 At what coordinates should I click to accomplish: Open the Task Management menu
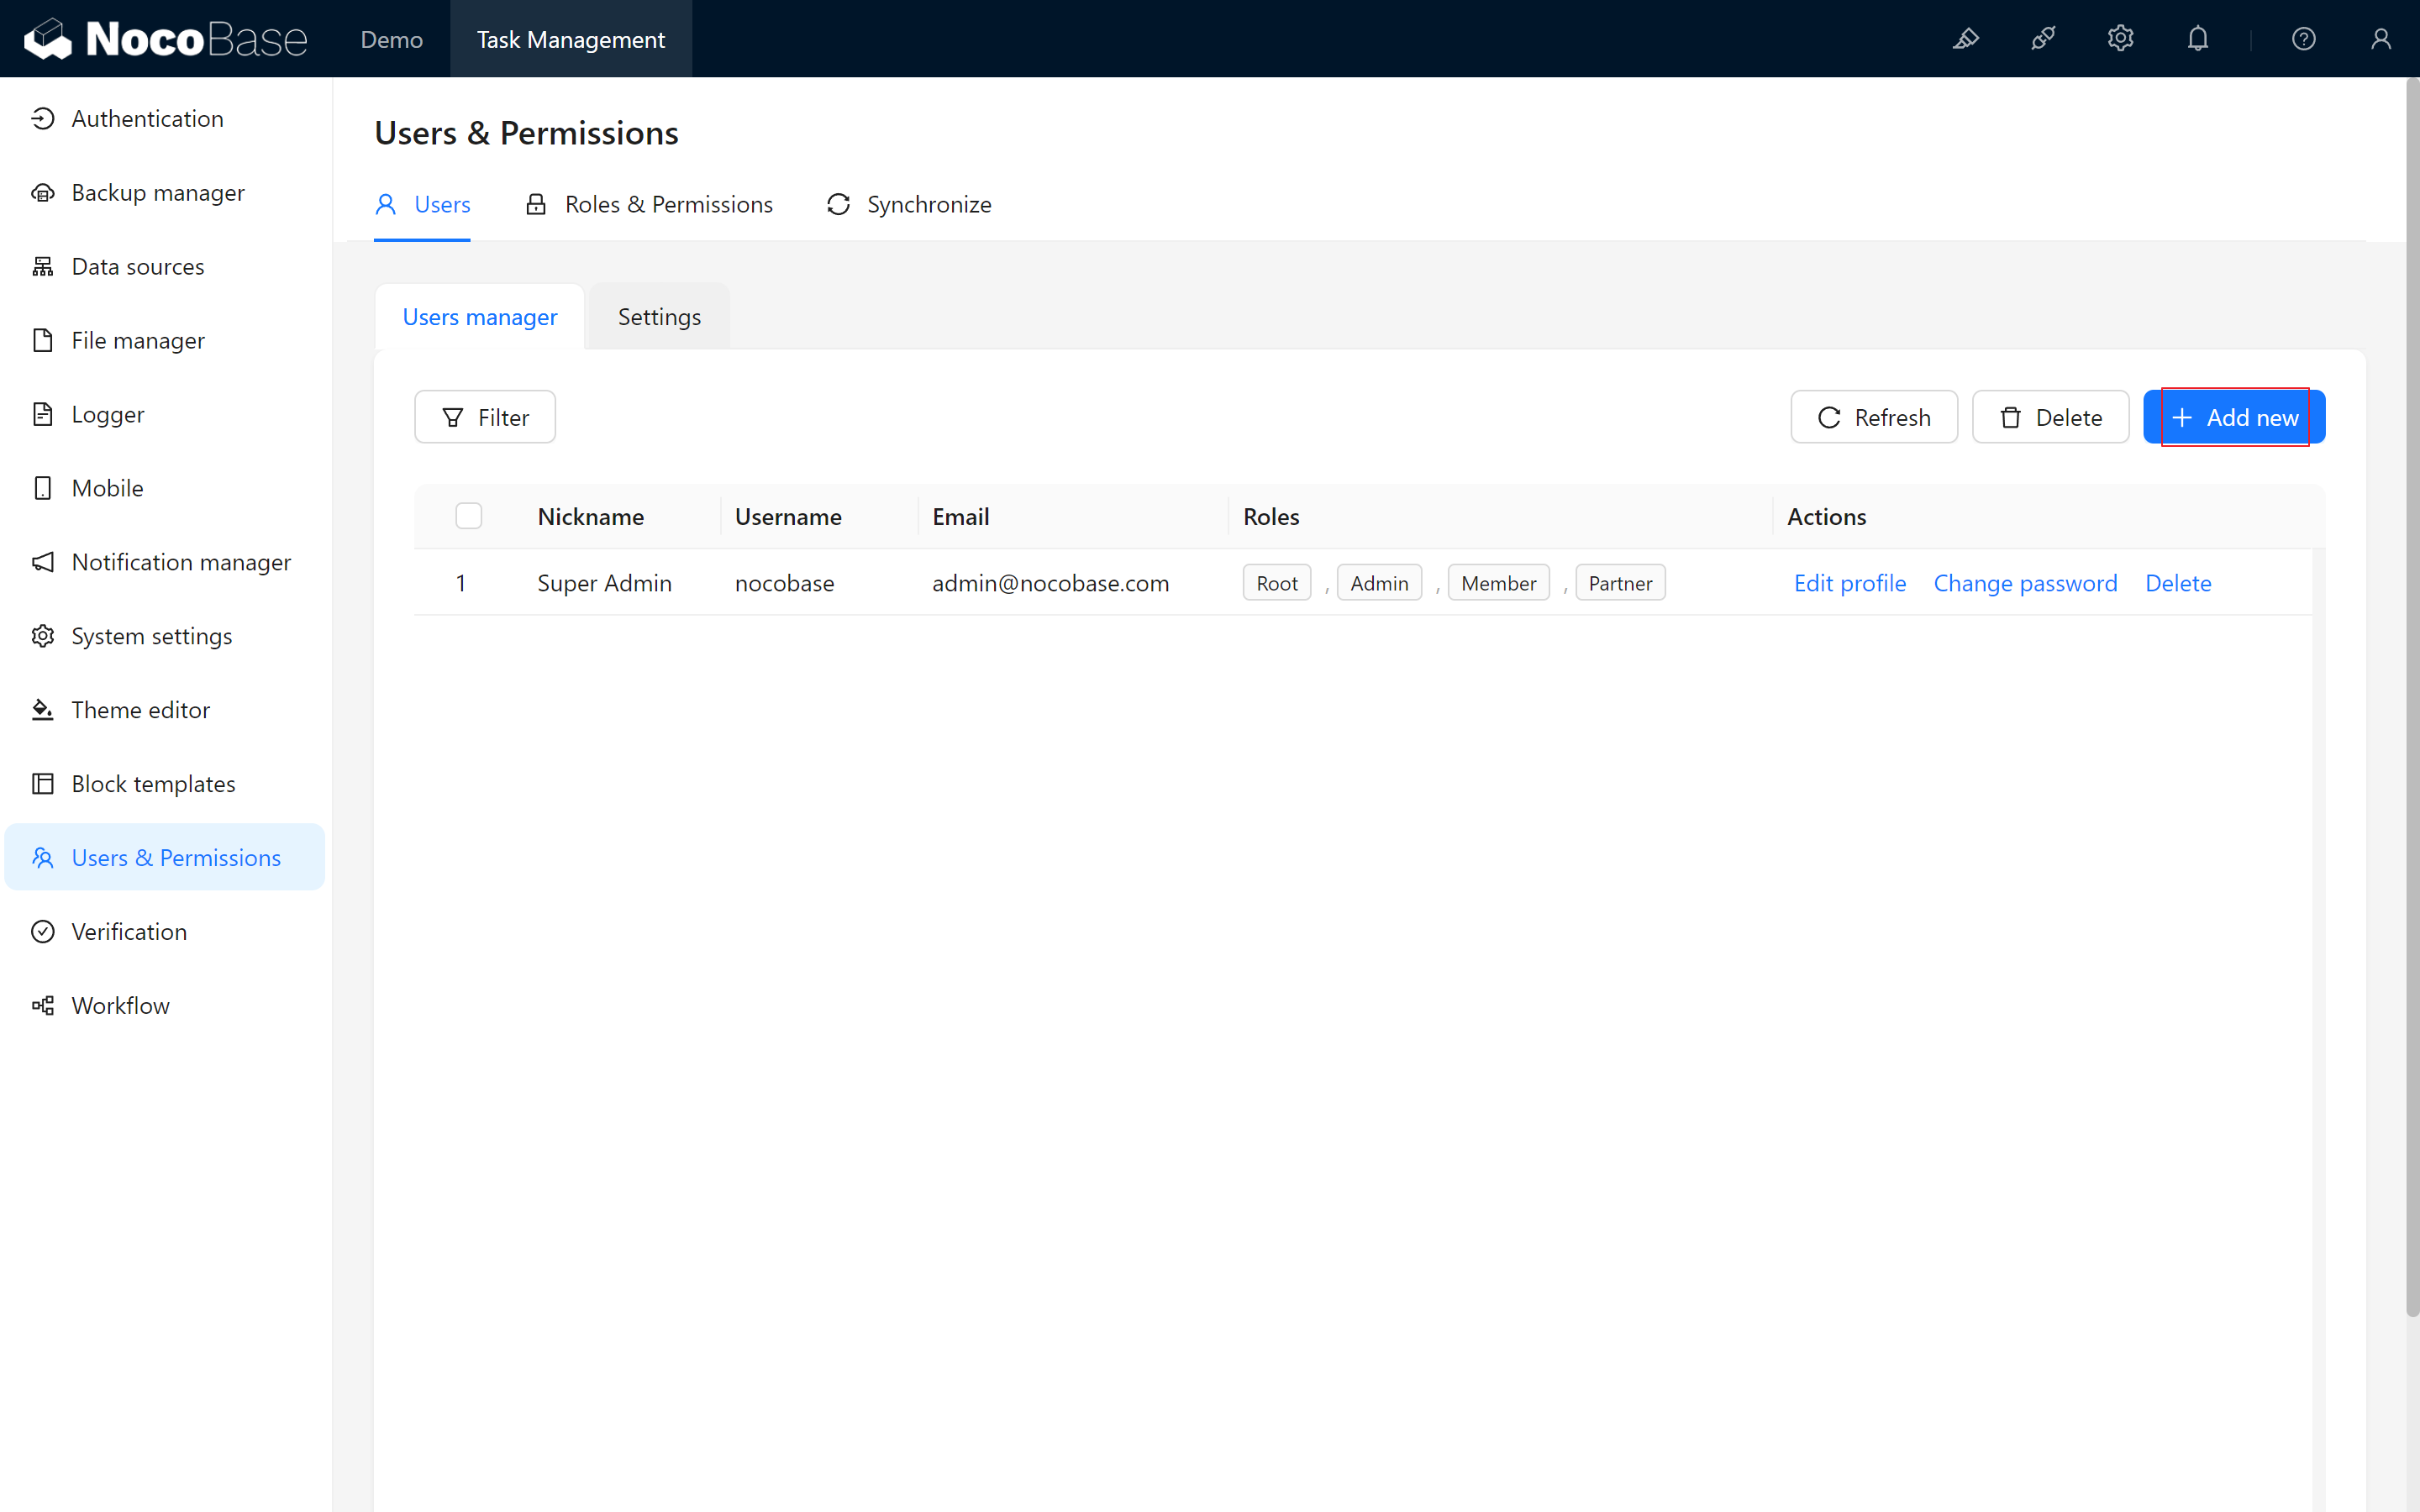(570, 39)
